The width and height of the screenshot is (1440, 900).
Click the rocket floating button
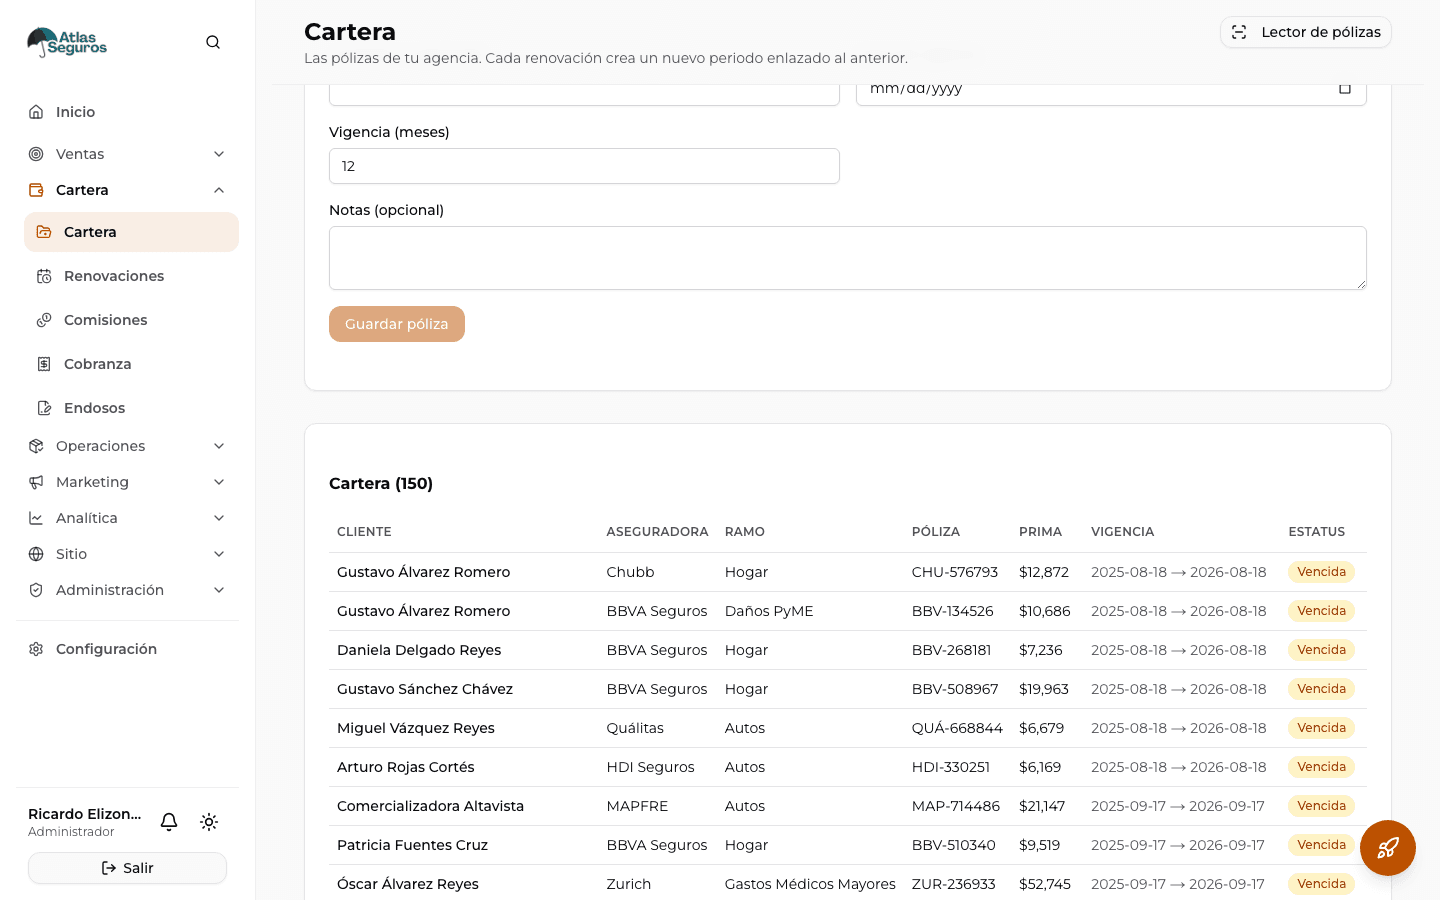[x=1388, y=848]
